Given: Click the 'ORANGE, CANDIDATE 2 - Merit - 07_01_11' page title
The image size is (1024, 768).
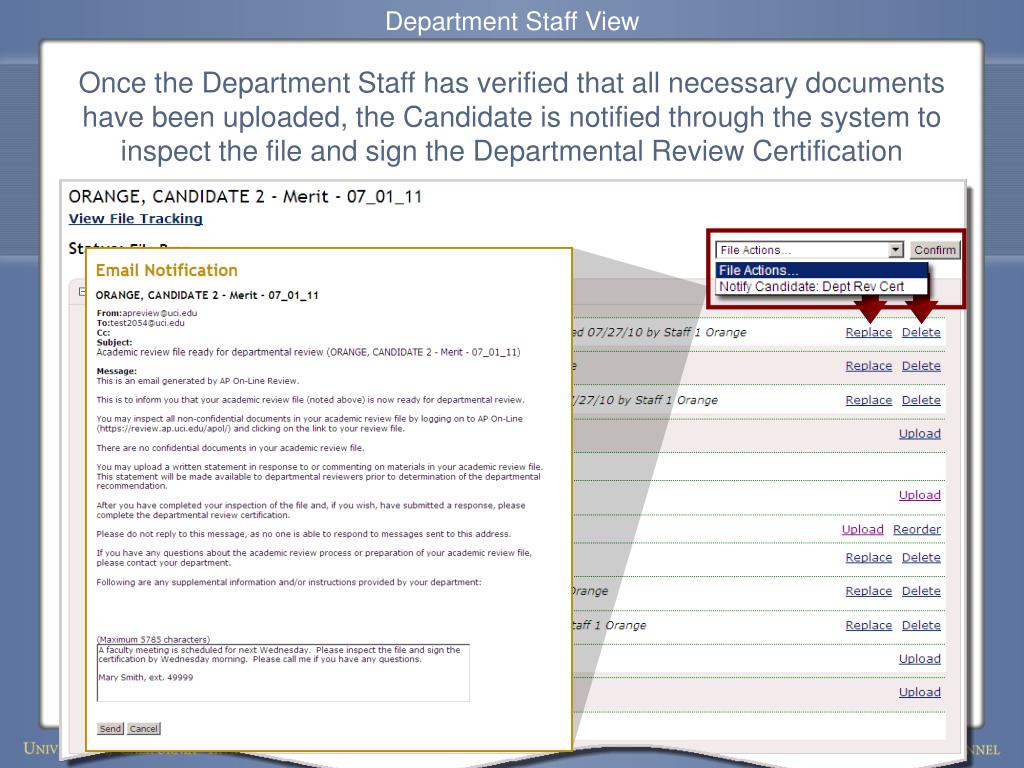Looking at the screenshot, I should click(246, 197).
